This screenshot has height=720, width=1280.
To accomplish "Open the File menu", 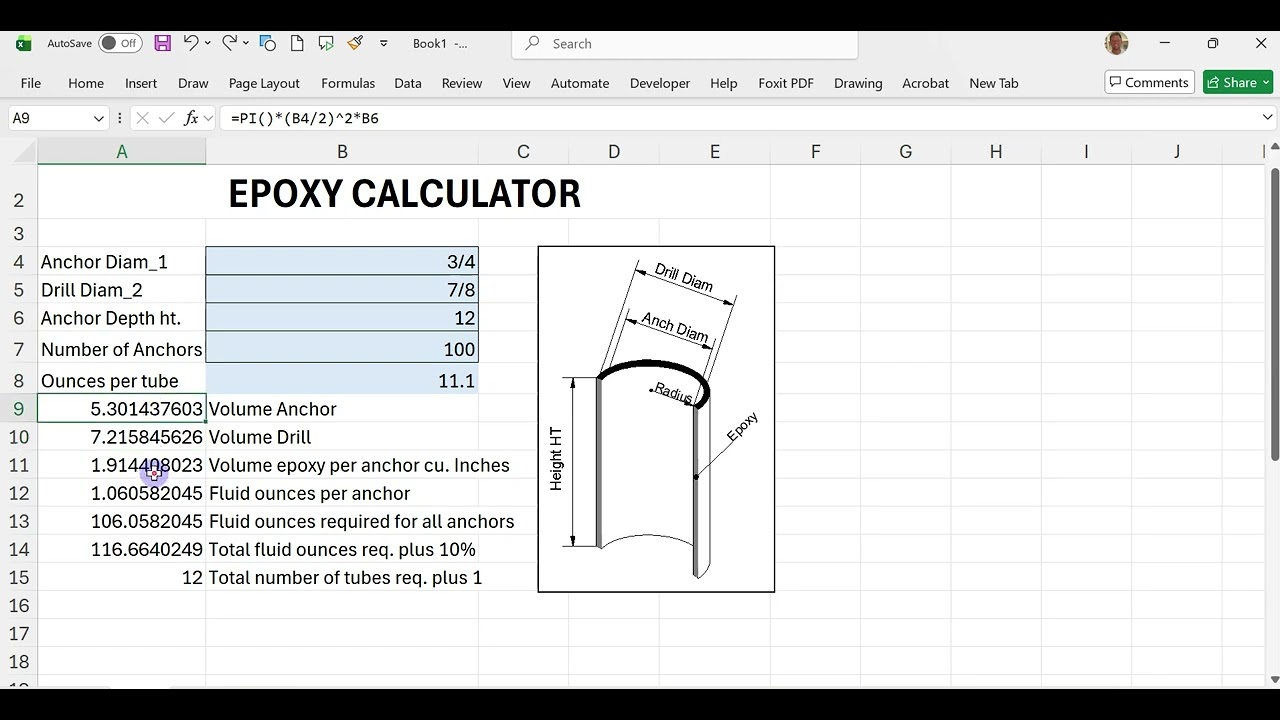I will pos(31,83).
